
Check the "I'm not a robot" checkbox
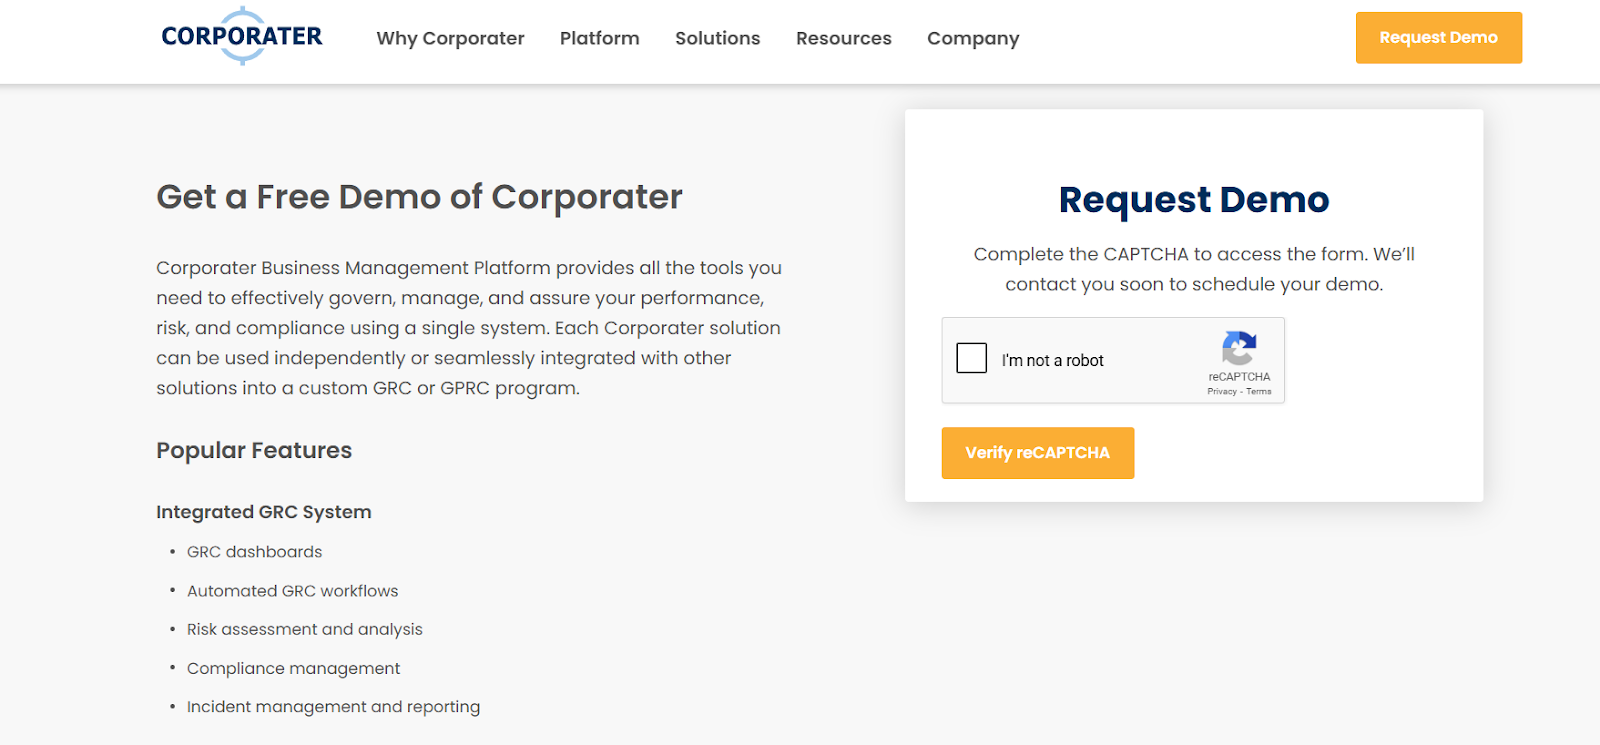click(x=972, y=358)
